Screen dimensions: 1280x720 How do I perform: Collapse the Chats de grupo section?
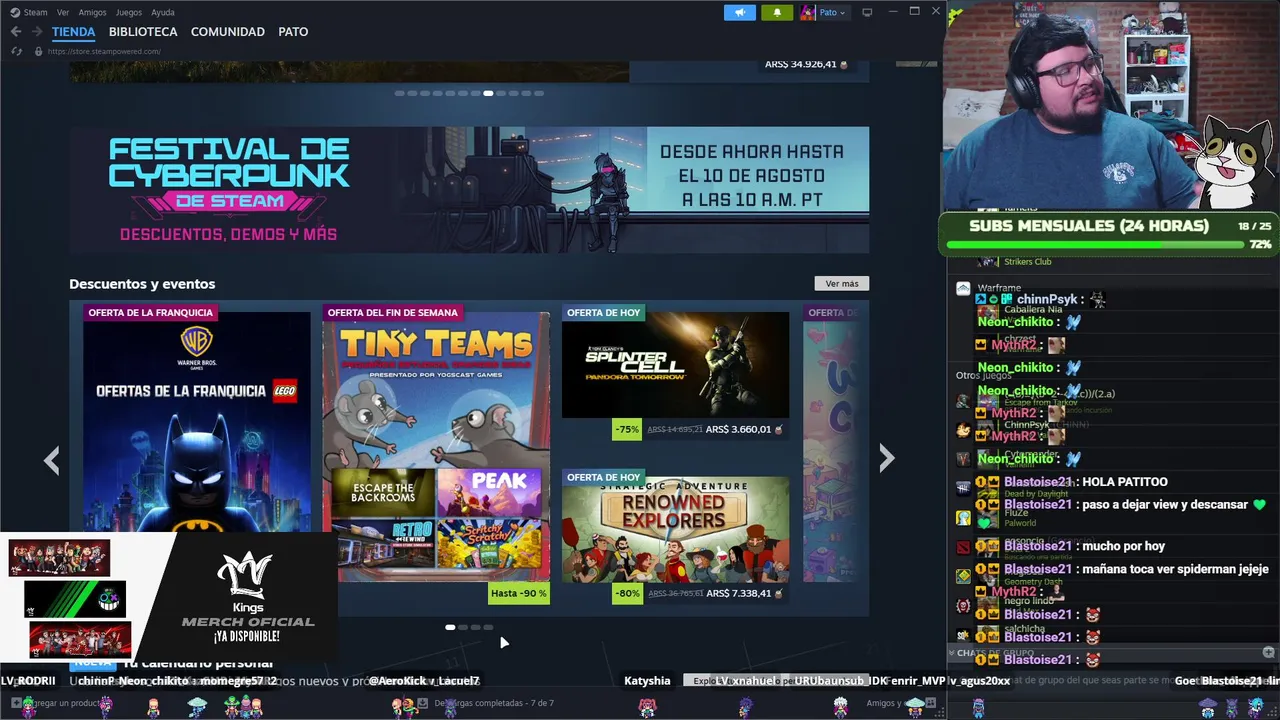(952, 653)
